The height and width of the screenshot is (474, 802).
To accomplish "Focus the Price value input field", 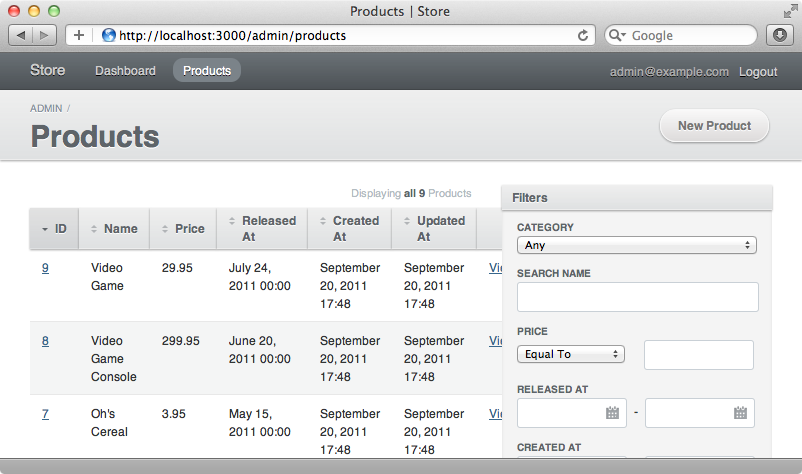I will point(699,355).
